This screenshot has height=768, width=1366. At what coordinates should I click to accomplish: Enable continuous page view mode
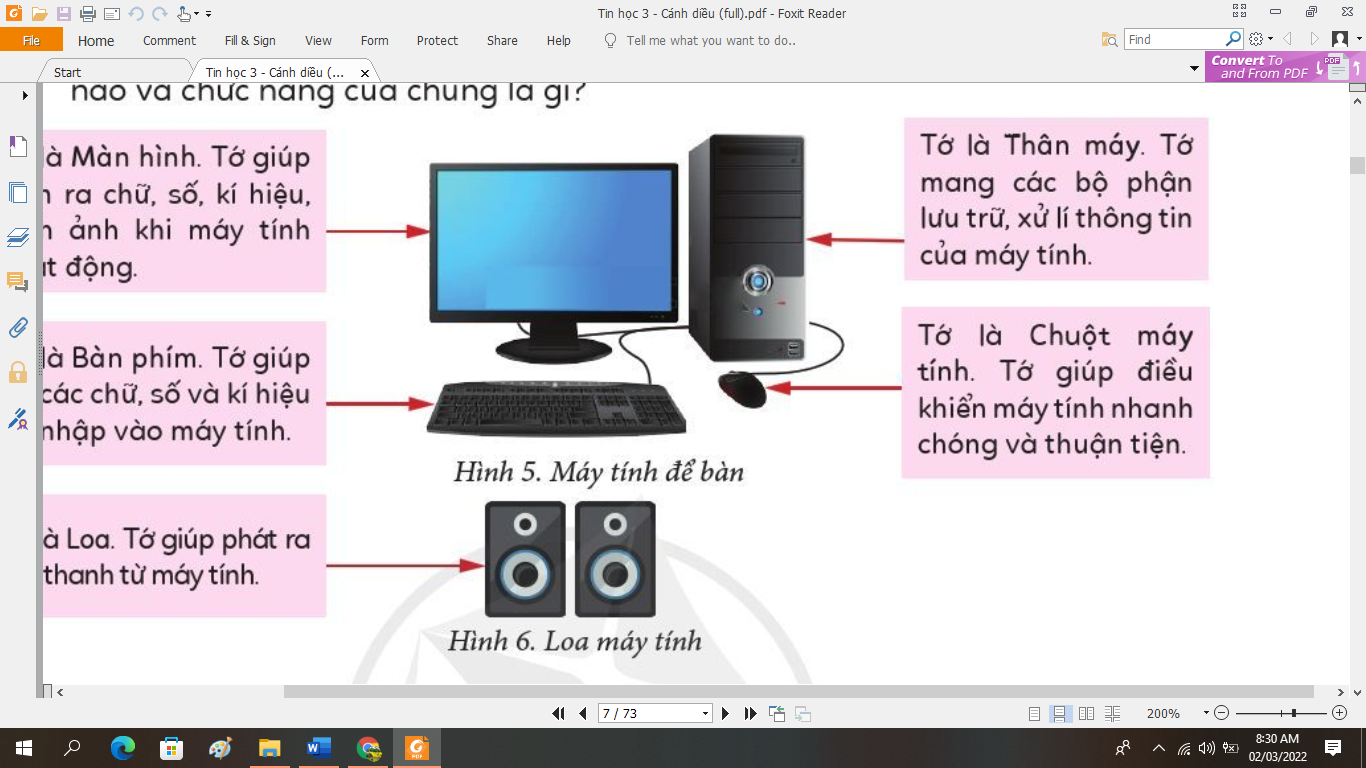1060,714
